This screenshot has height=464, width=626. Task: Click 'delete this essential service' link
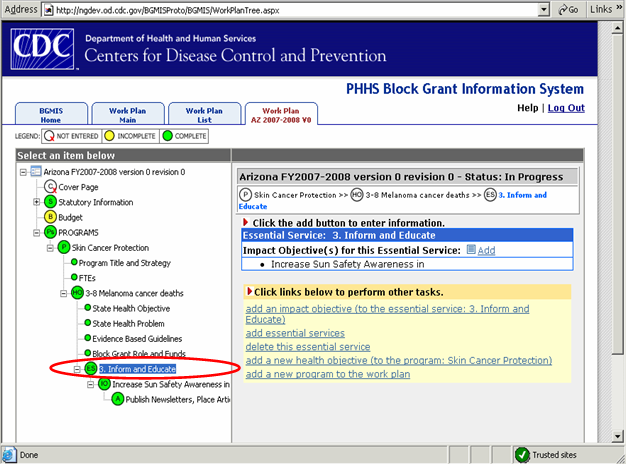pos(308,347)
